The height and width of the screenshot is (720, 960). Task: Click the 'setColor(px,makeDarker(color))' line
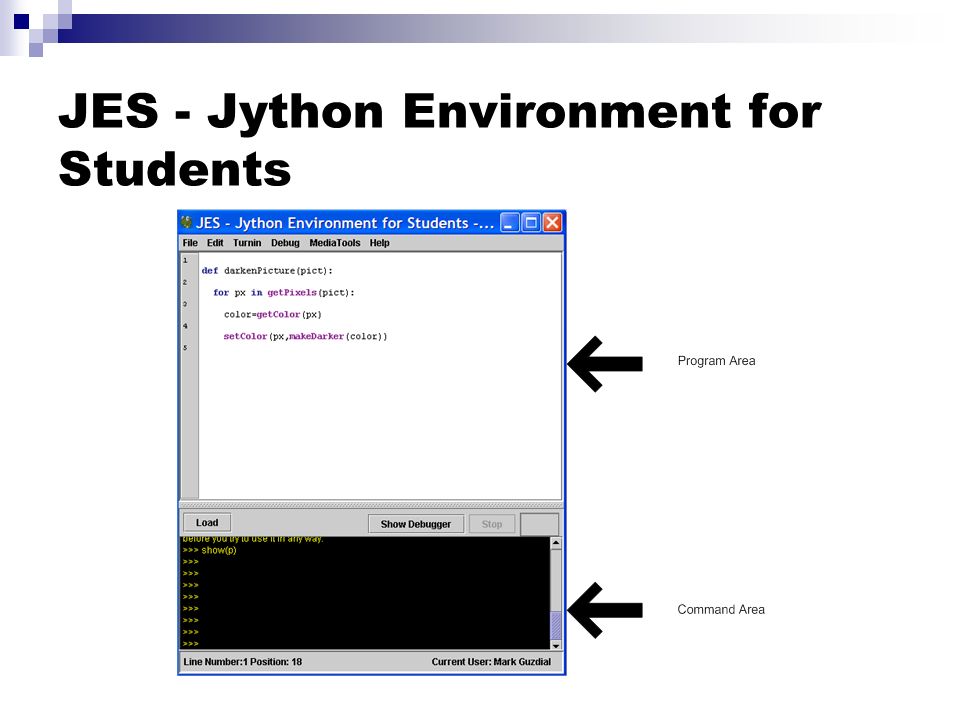pos(306,337)
